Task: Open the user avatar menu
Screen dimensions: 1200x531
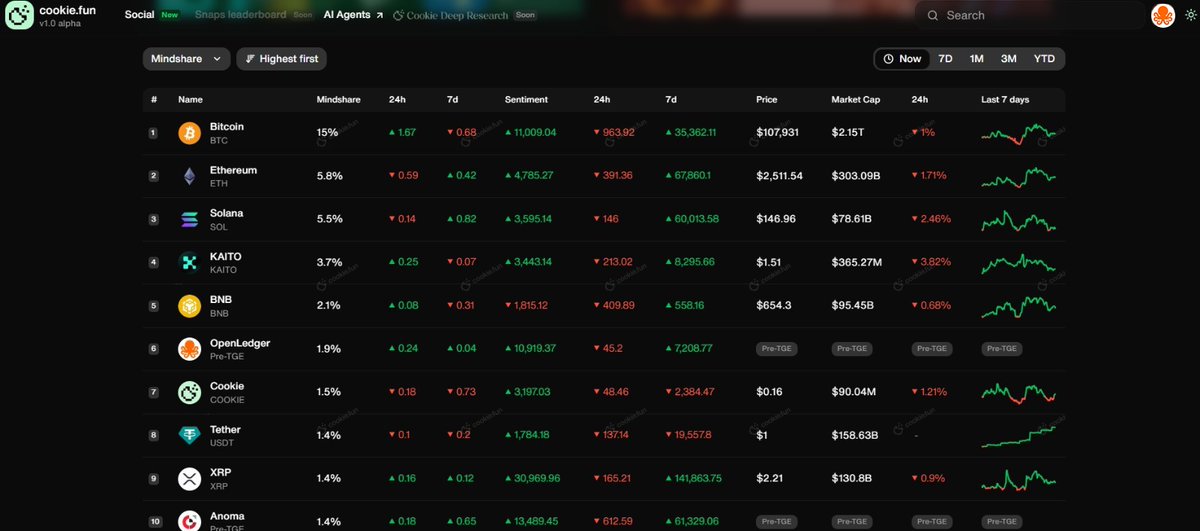Action: pyautogui.click(x=1163, y=15)
